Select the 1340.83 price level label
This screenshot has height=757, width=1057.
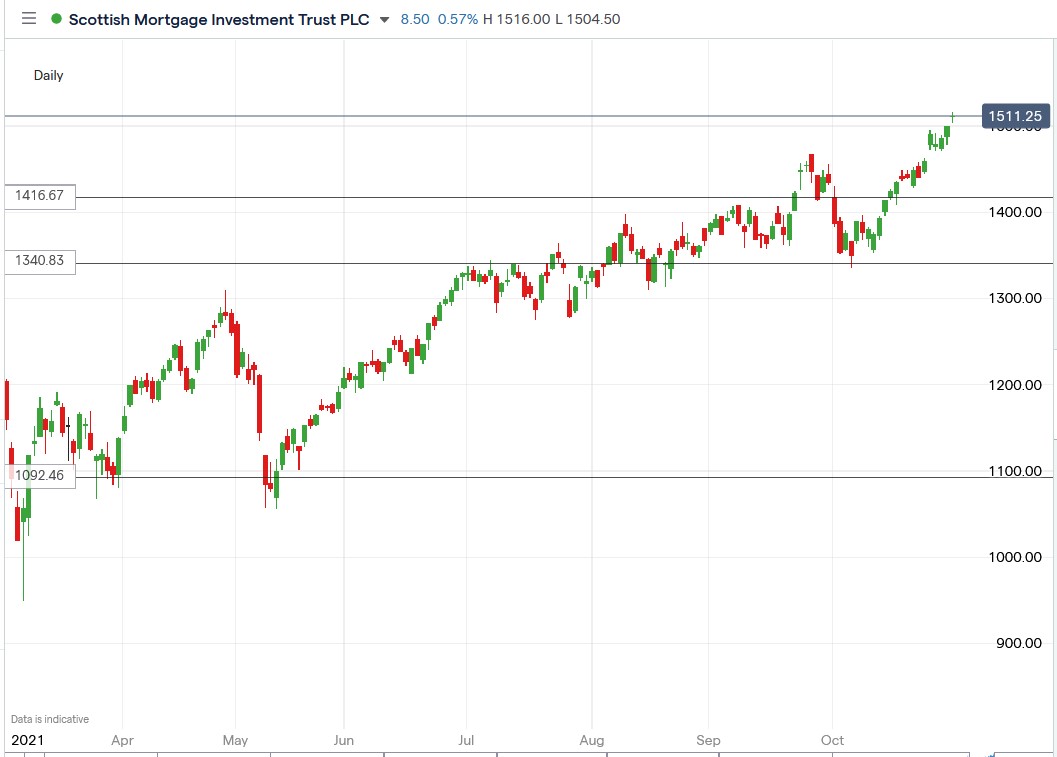click(x=40, y=261)
